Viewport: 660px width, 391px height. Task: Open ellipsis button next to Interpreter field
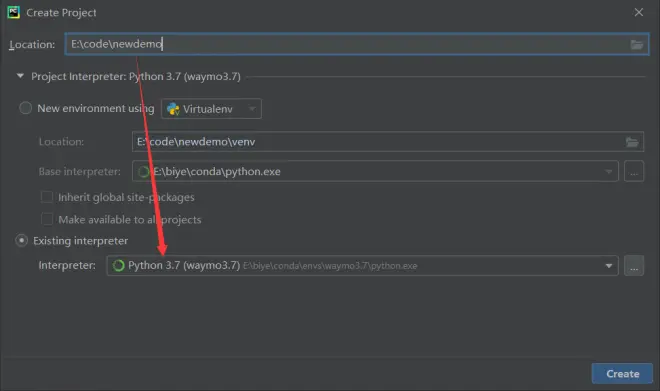(x=634, y=266)
